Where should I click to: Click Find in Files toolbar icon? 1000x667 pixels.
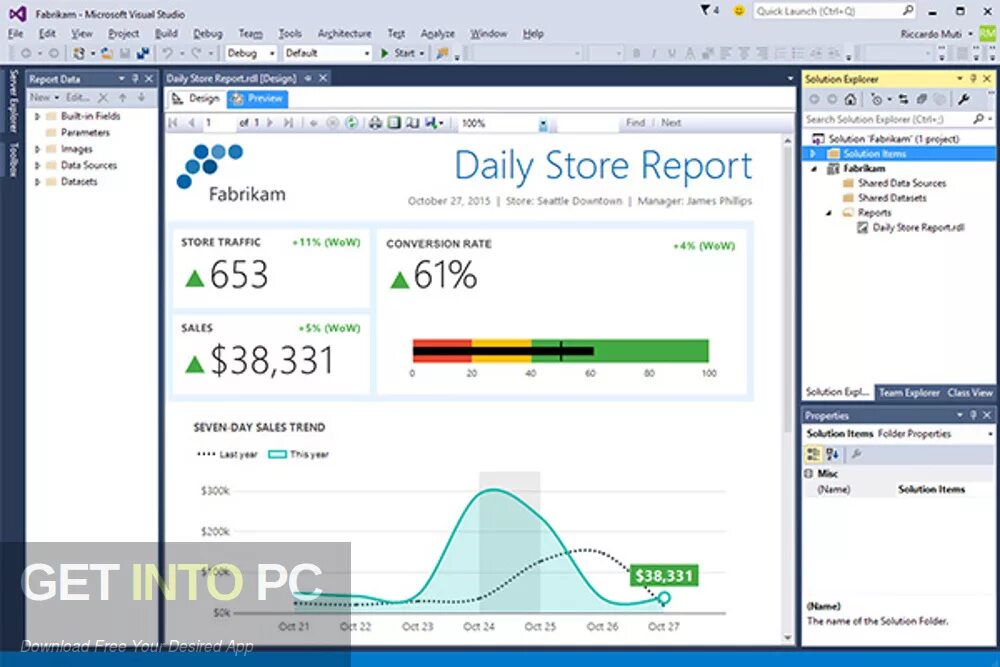coord(442,54)
